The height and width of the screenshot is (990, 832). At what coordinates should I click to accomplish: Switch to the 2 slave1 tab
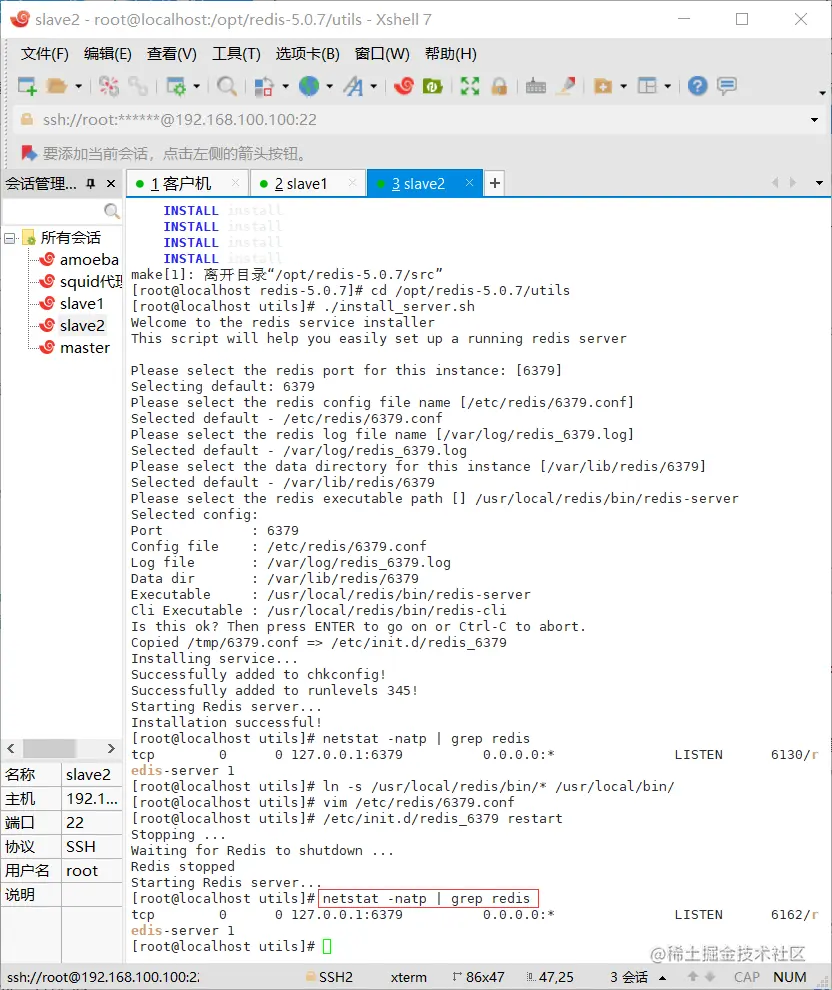(308, 184)
